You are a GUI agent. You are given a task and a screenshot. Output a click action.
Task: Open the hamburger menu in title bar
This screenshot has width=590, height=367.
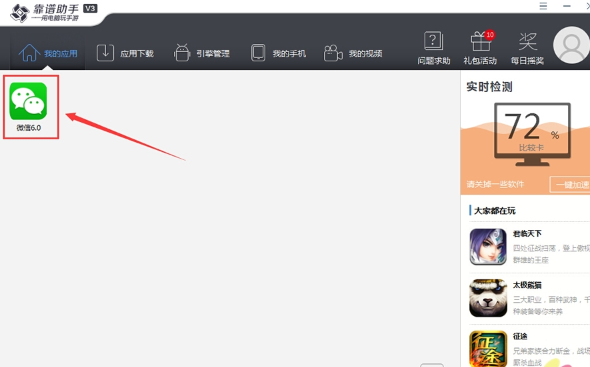[x=543, y=6]
